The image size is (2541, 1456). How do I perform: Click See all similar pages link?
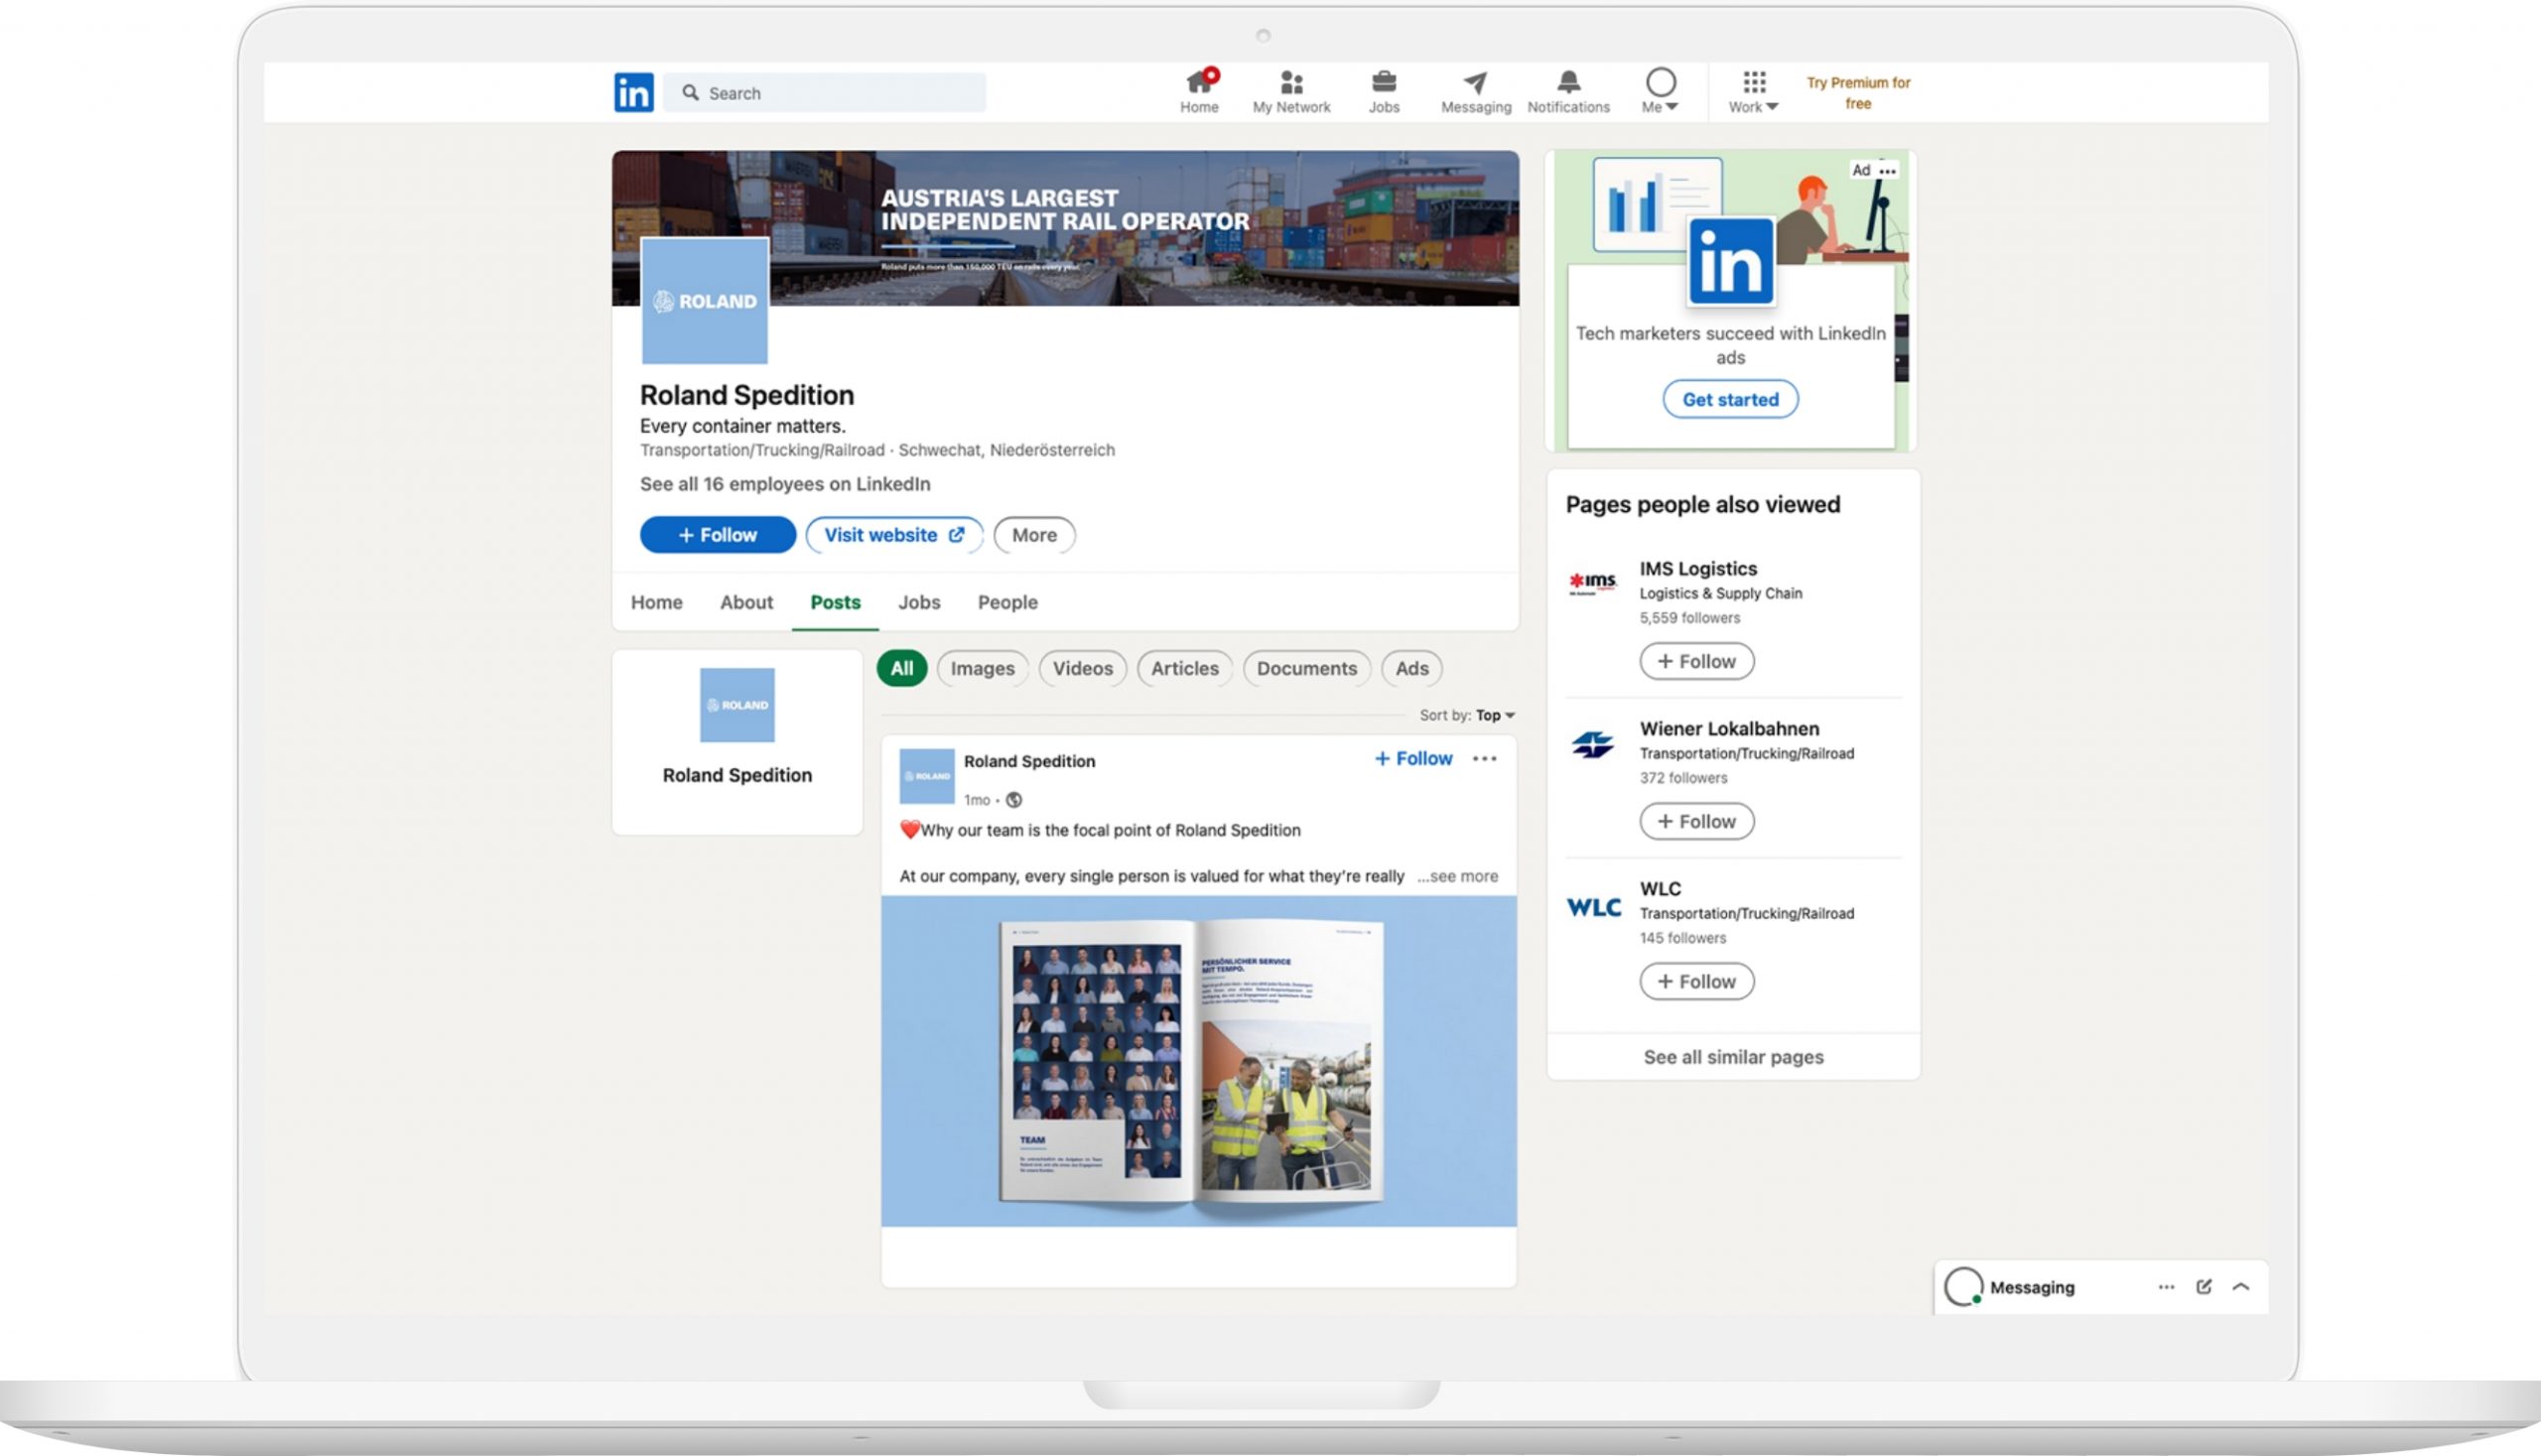click(x=1733, y=1056)
